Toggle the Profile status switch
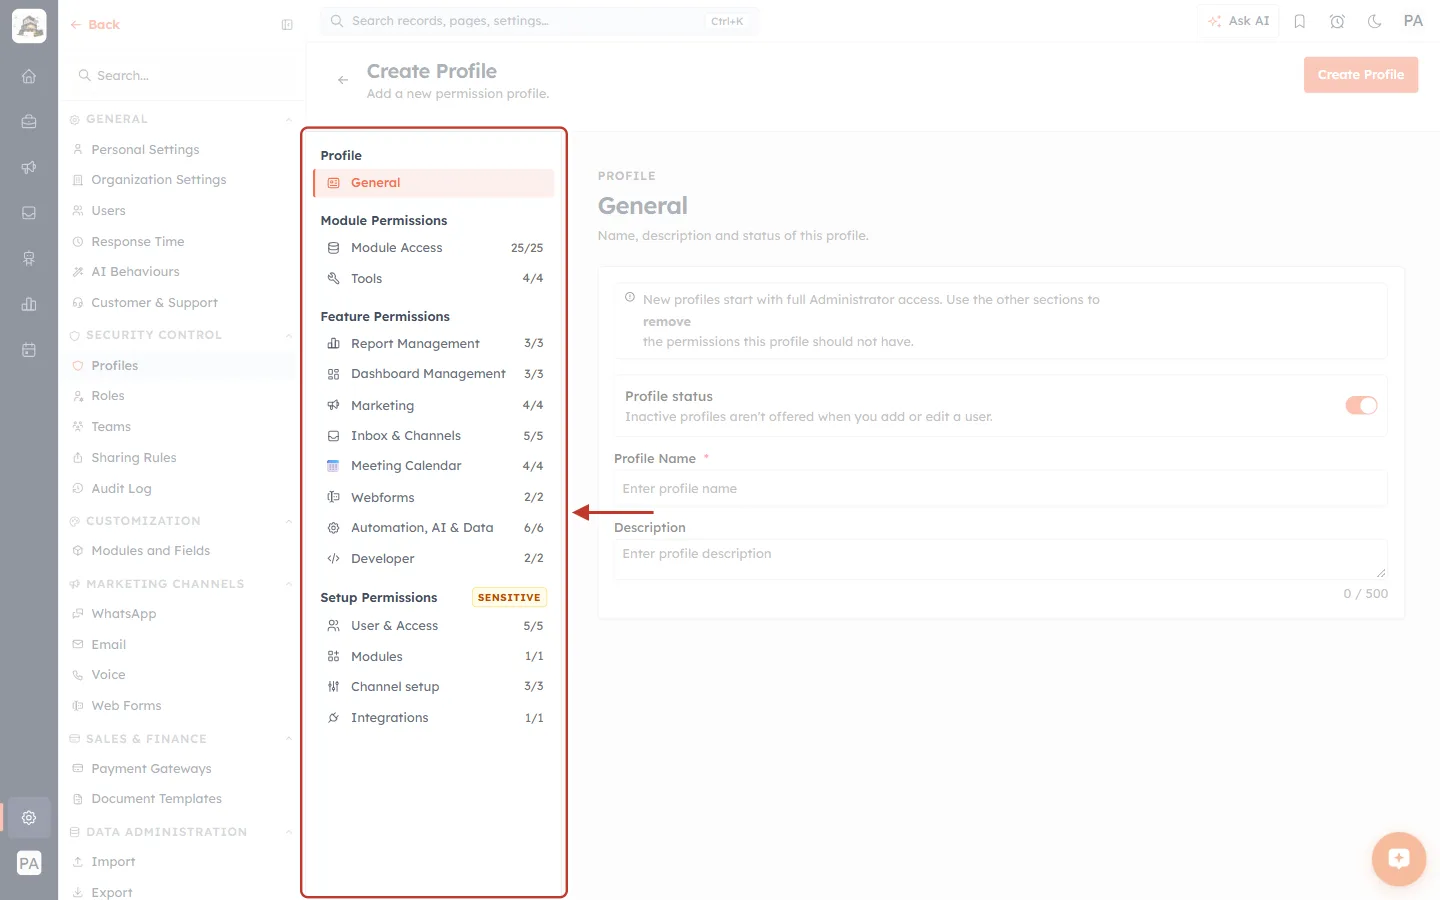This screenshot has height=900, width=1440. pyautogui.click(x=1361, y=405)
